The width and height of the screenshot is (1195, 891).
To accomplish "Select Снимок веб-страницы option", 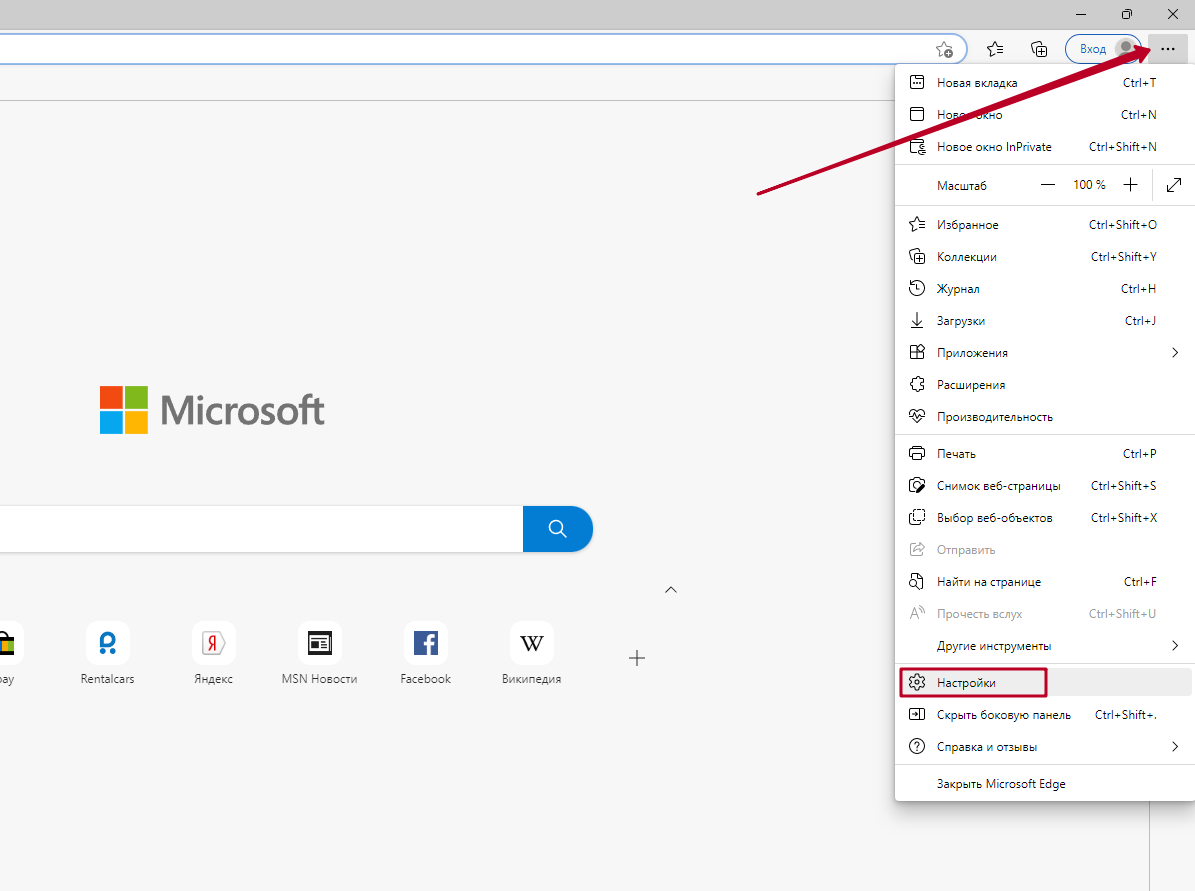I will coord(1044,486).
